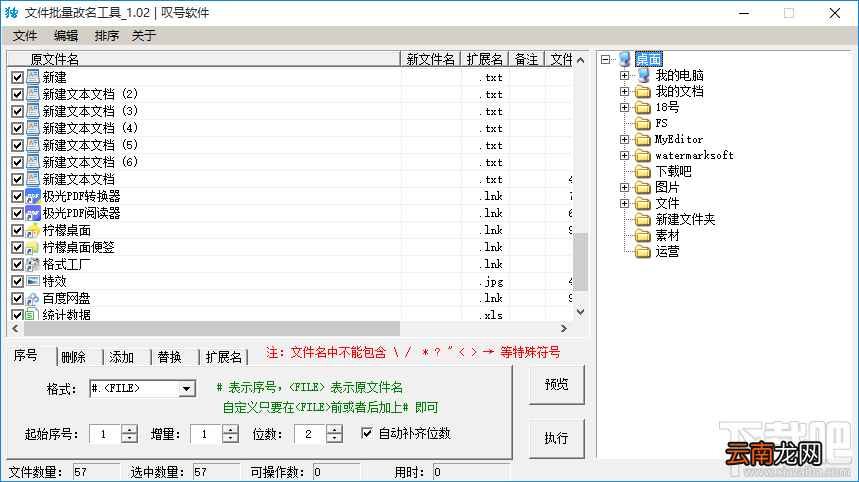Uncheck the checkbox for 新建文本文档 (5)
The image size is (859, 482).
pyautogui.click(x=17, y=146)
